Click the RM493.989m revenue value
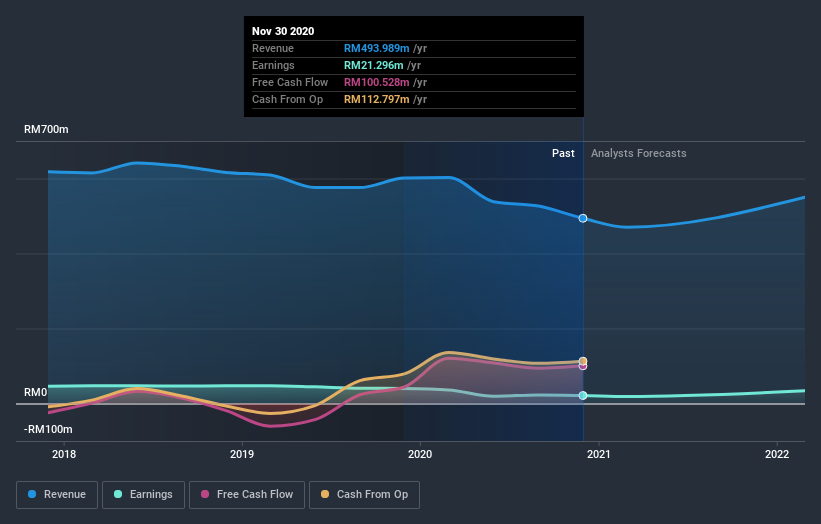This screenshot has height=524, width=821. tap(376, 48)
